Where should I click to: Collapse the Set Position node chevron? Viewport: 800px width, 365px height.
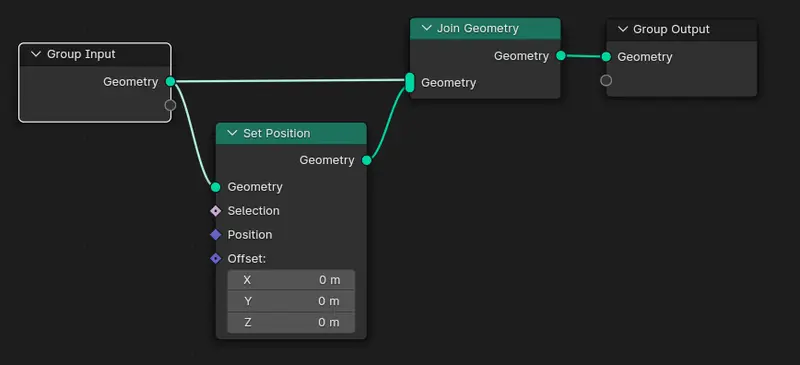pos(232,133)
